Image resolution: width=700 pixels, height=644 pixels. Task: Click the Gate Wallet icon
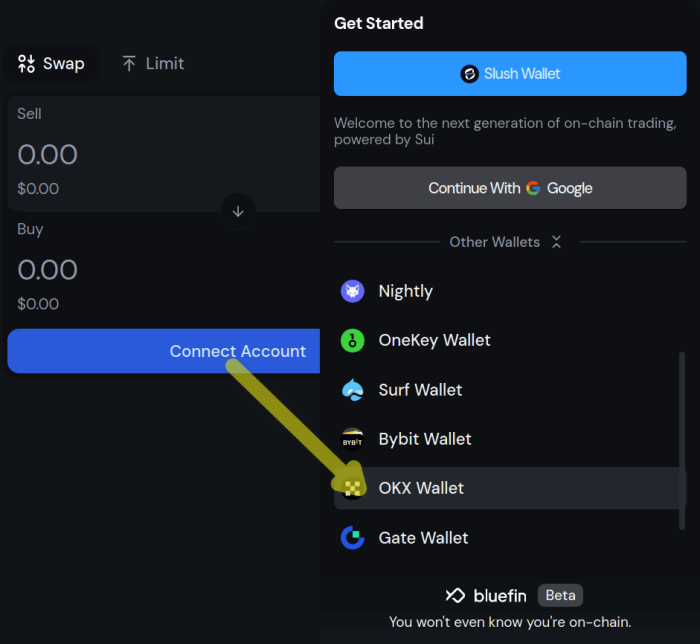click(352, 538)
